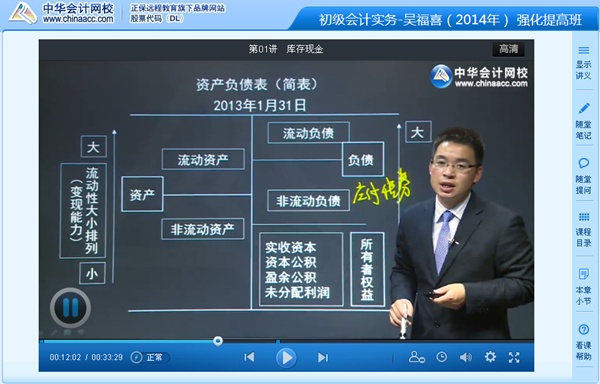Click the course title 初级会计实务-吴福喜 banner

pyautogui.click(x=450, y=20)
